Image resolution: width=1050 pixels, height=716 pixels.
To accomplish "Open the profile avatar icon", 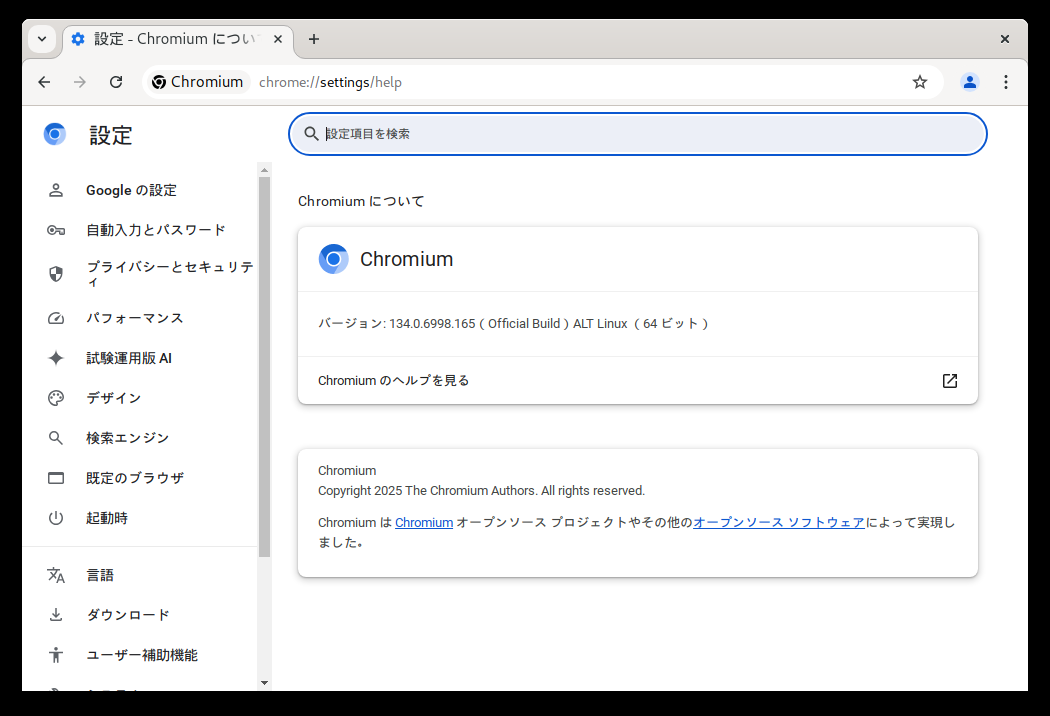I will 969,82.
